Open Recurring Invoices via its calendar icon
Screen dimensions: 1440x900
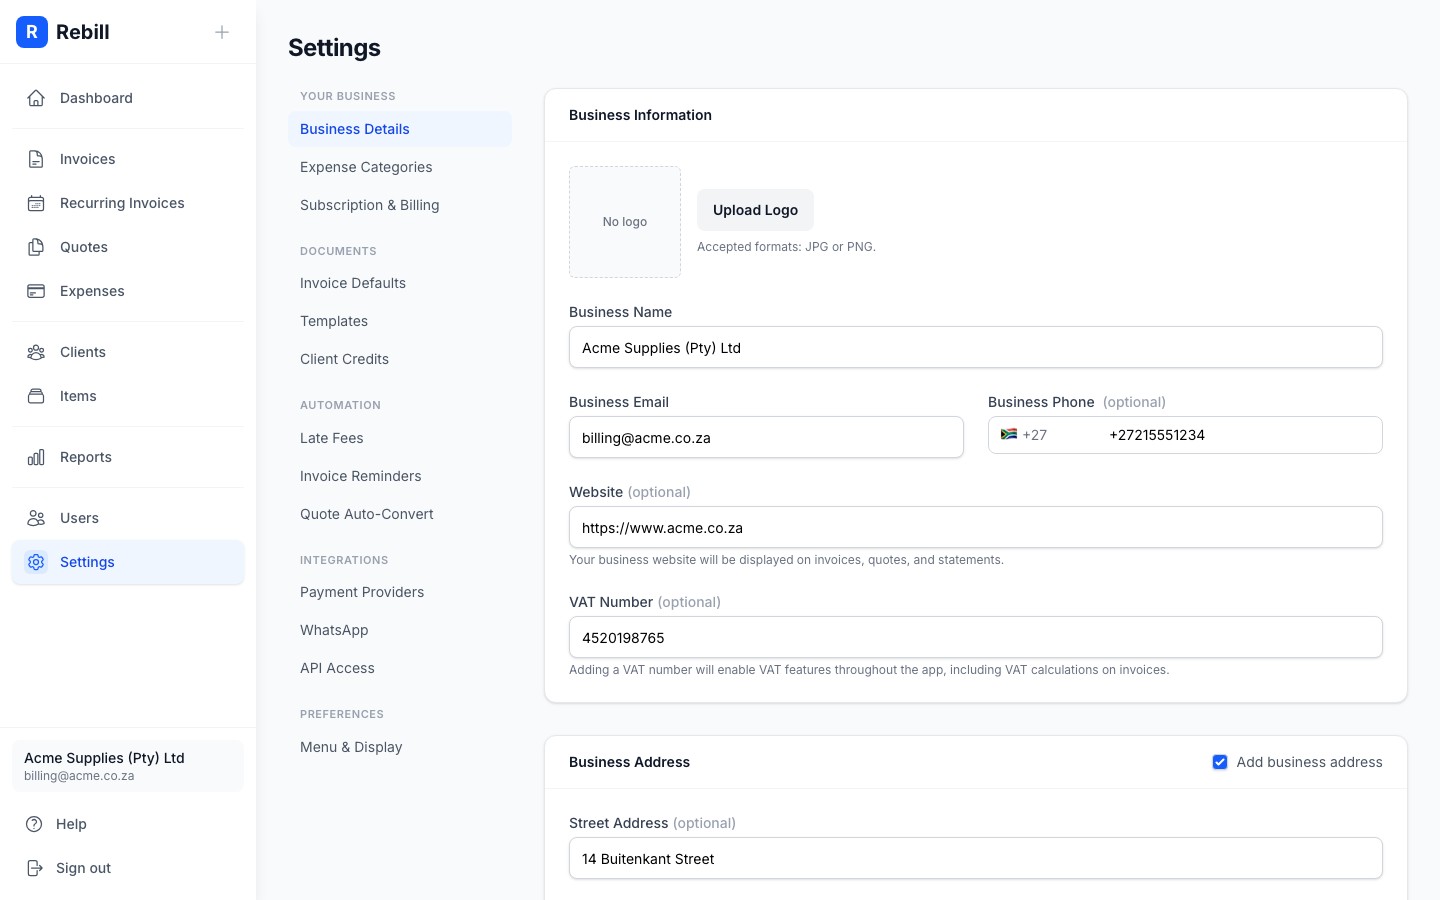tap(36, 203)
